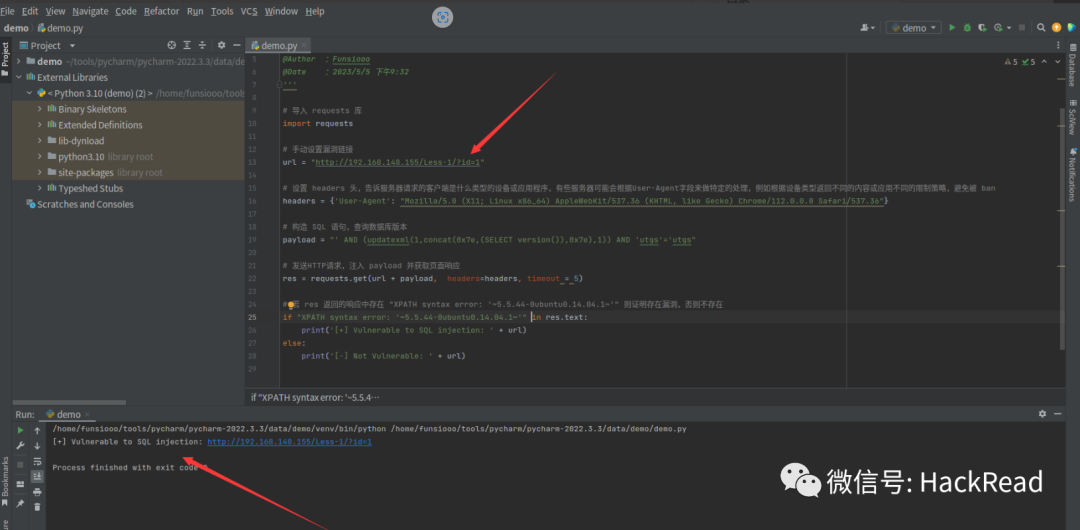Expand the demo project folder
Viewport: 1080px width, 530px height.
19,61
